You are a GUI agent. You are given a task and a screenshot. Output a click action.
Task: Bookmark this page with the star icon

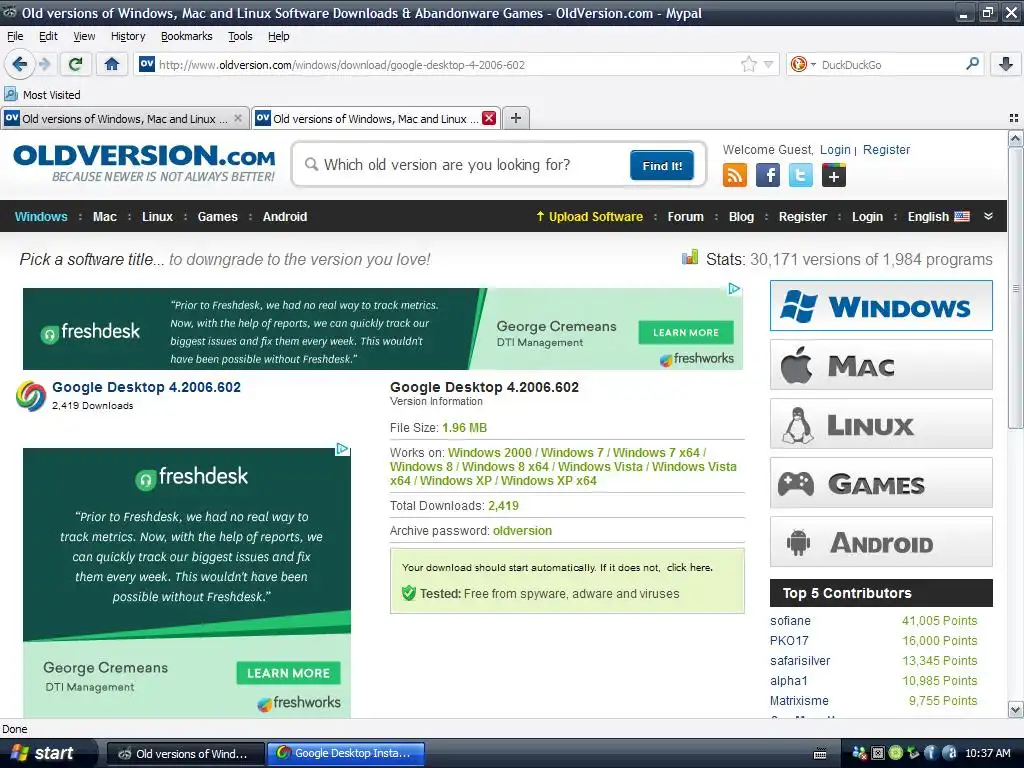tap(748, 64)
